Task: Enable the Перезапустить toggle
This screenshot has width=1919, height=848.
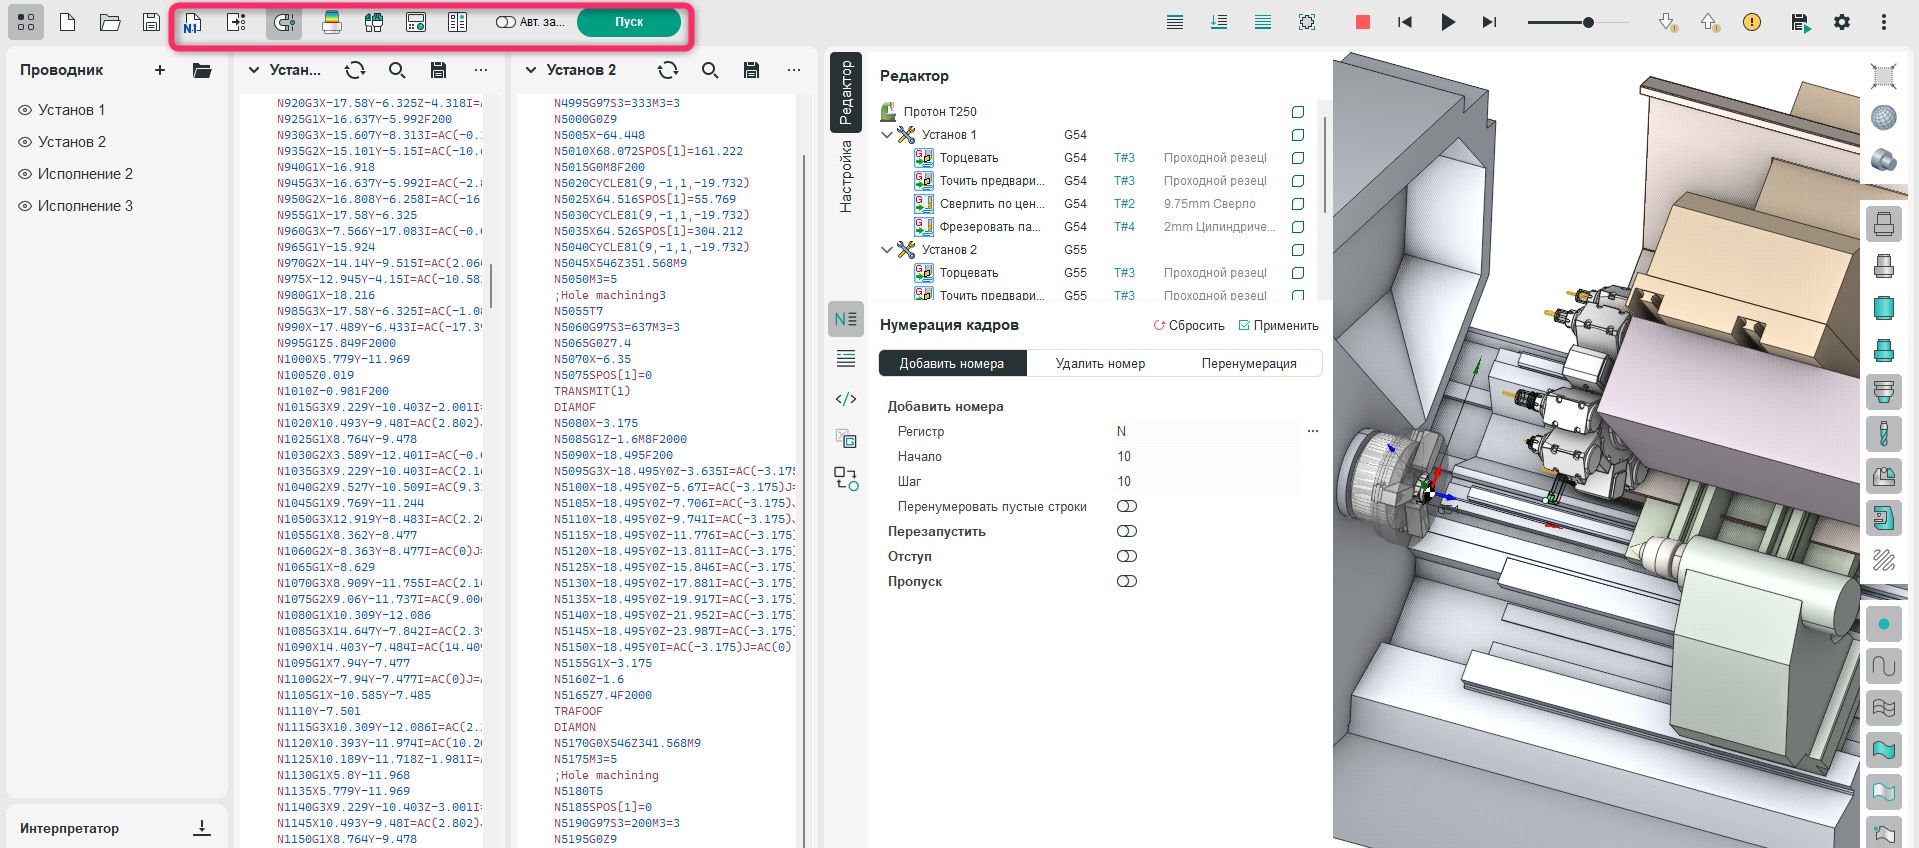Action: tap(1127, 532)
